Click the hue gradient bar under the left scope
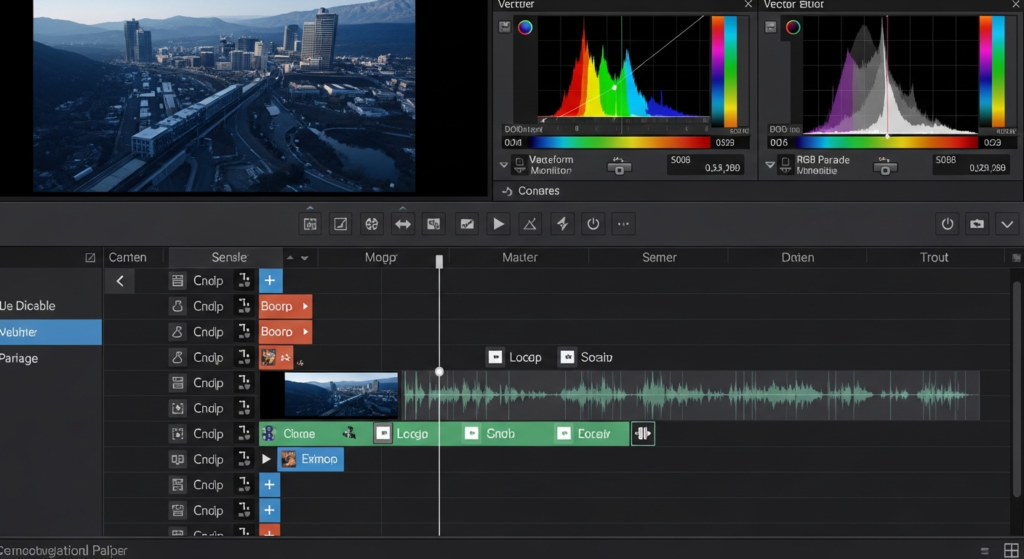This screenshot has height=559, width=1024. coord(620,143)
